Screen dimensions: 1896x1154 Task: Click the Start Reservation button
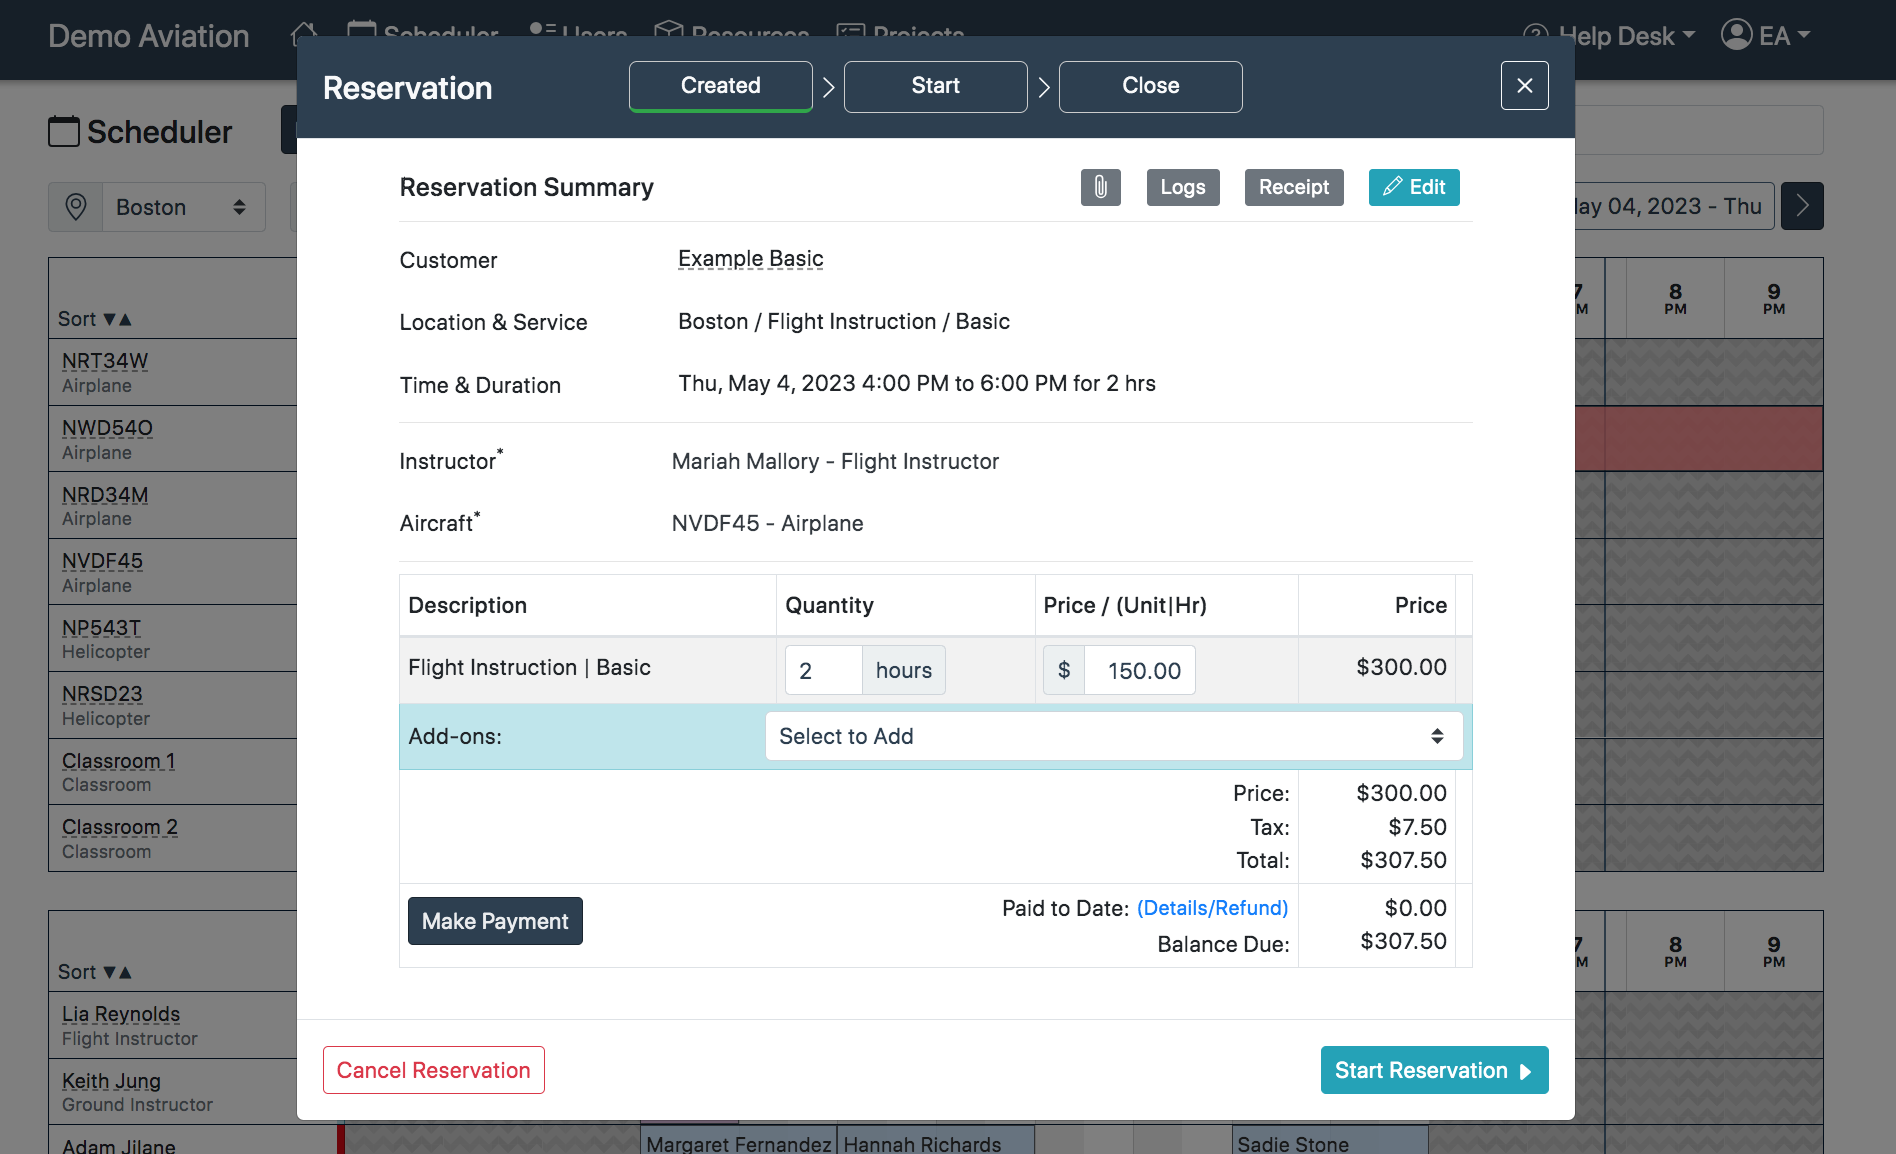(x=1433, y=1070)
